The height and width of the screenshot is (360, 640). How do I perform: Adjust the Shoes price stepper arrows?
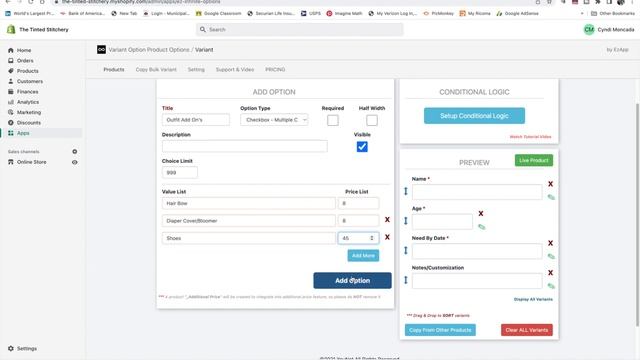tap(372, 238)
